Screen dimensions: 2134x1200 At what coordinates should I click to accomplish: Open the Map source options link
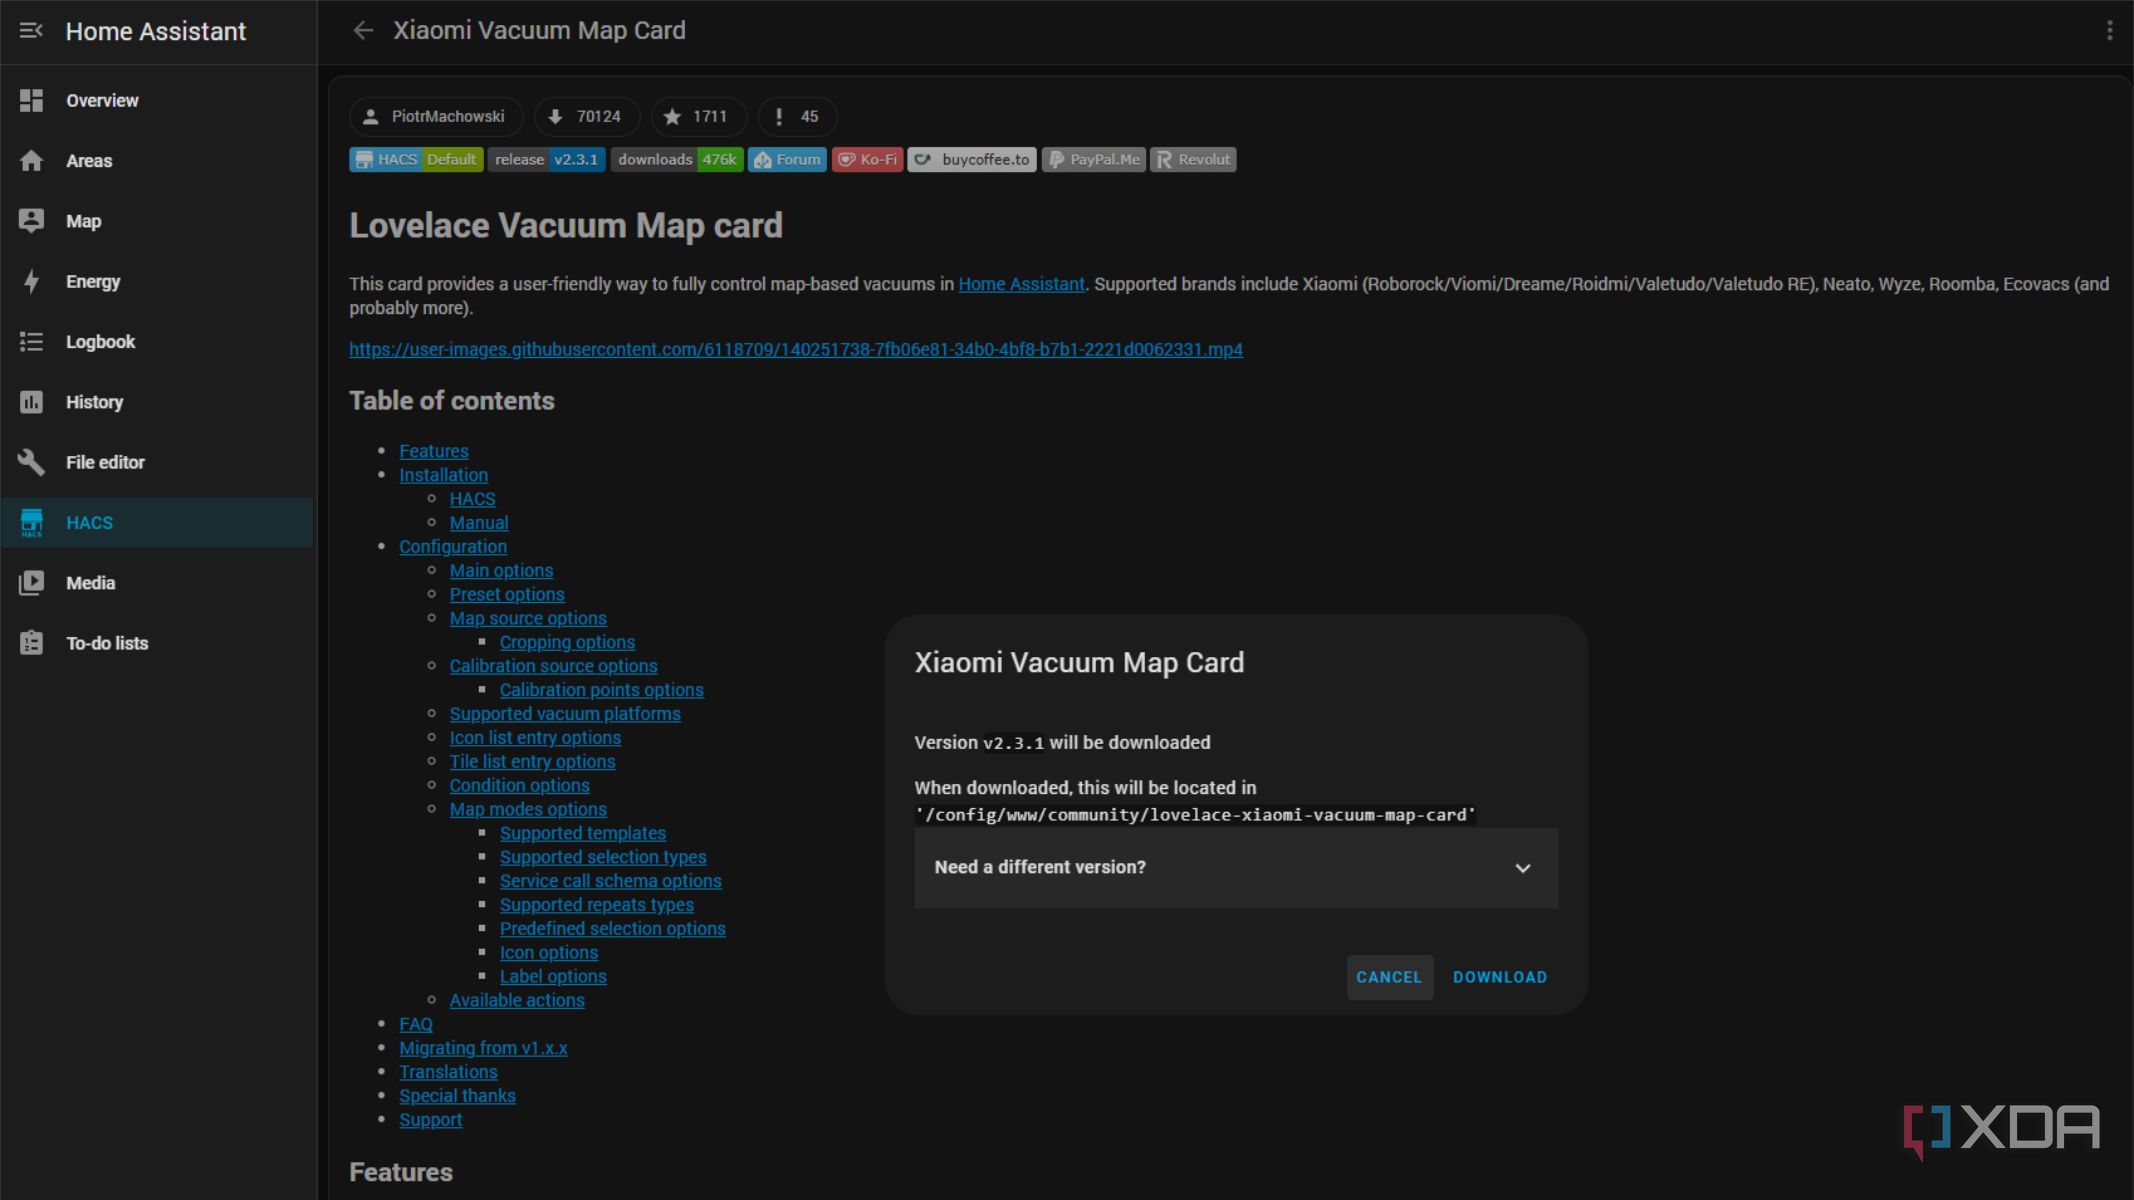pyautogui.click(x=528, y=619)
